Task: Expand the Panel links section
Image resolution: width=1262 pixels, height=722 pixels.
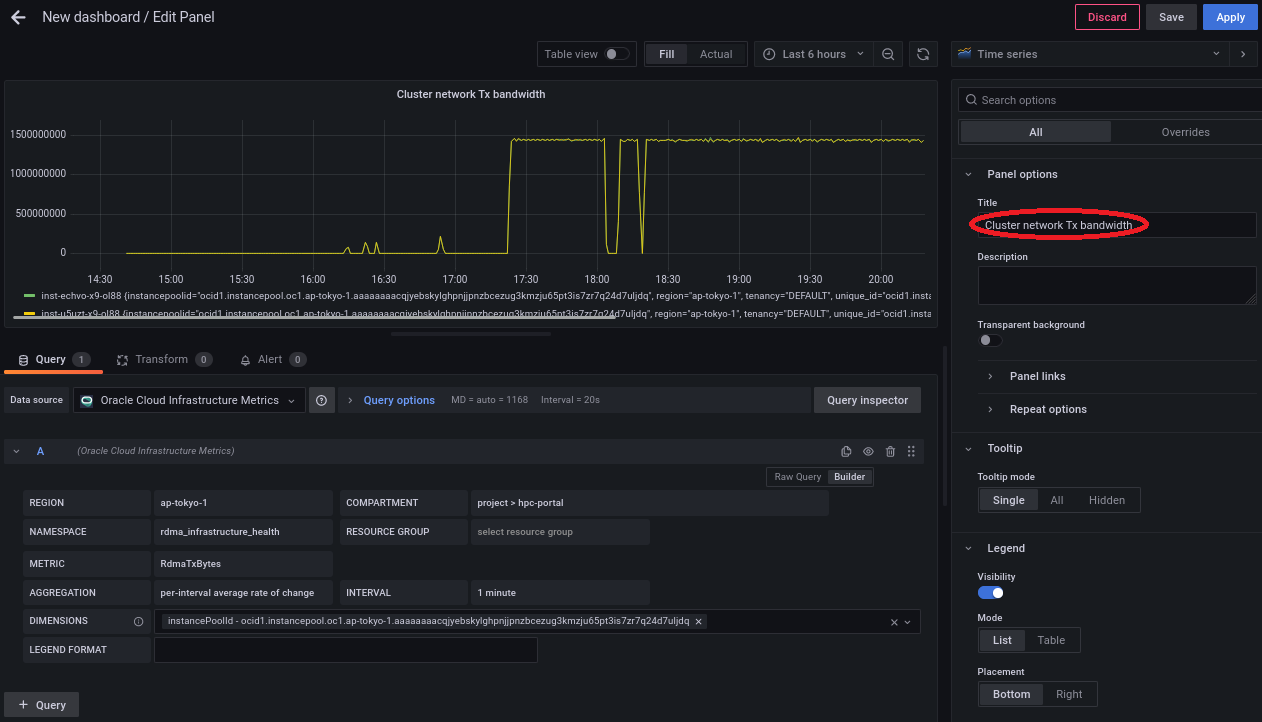Action: (1037, 376)
